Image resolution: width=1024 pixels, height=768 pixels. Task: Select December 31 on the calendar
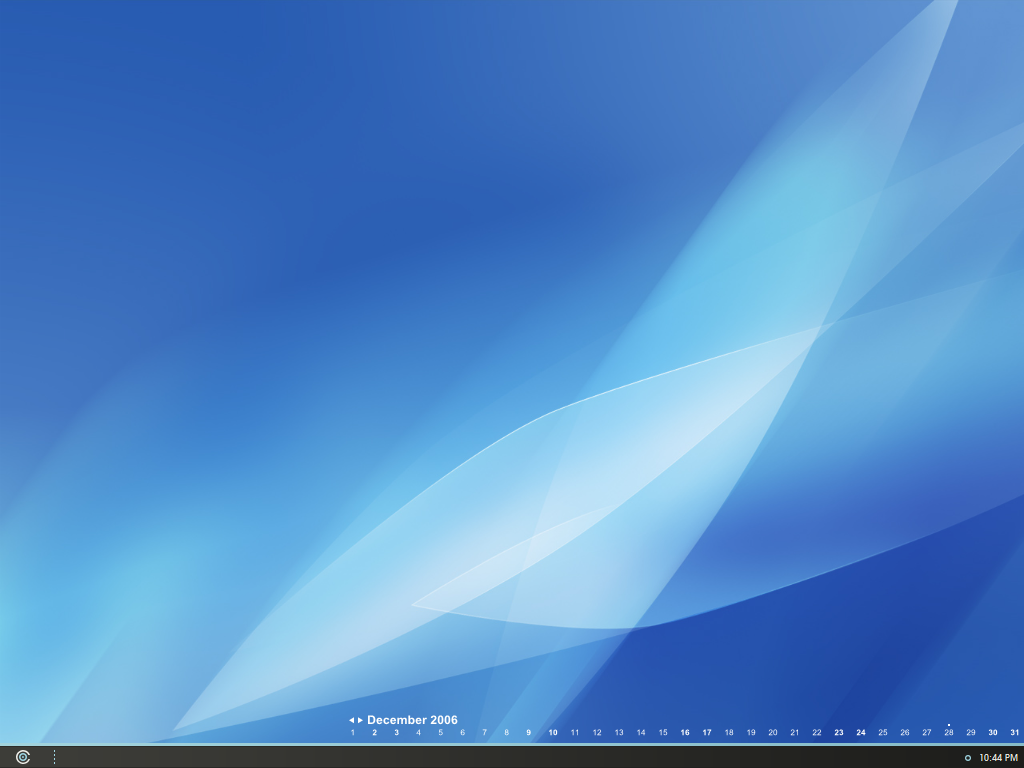pyautogui.click(x=1013, y=733)
